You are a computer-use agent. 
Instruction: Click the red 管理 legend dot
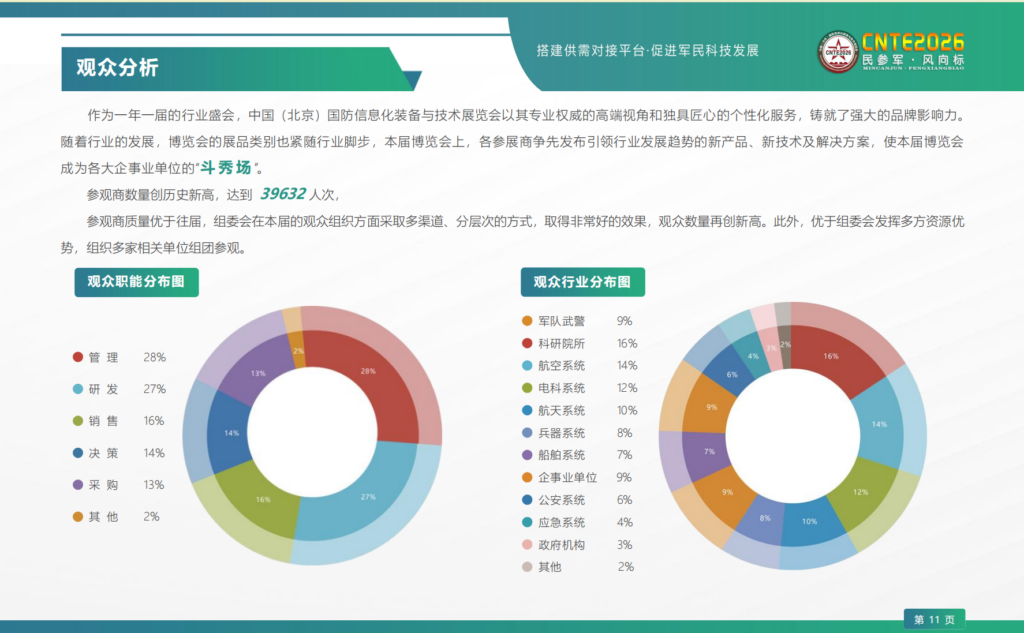click(78, 357)
